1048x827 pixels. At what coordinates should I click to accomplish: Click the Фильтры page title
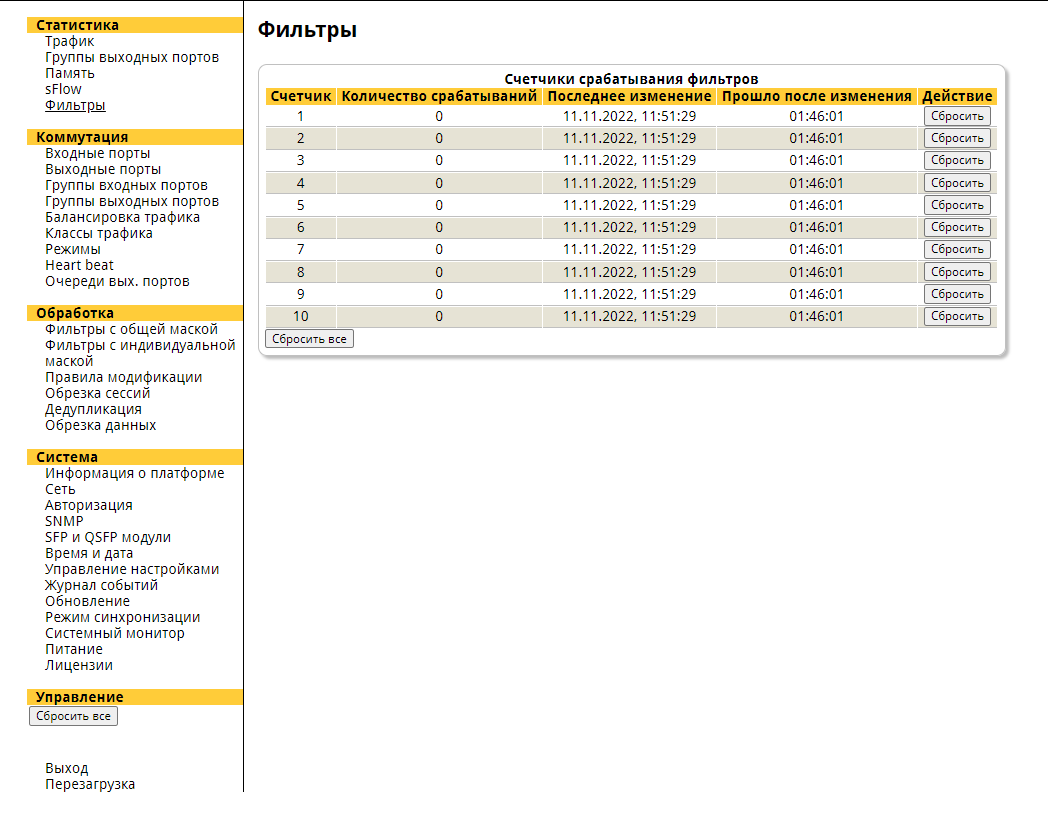click(307, 30)
